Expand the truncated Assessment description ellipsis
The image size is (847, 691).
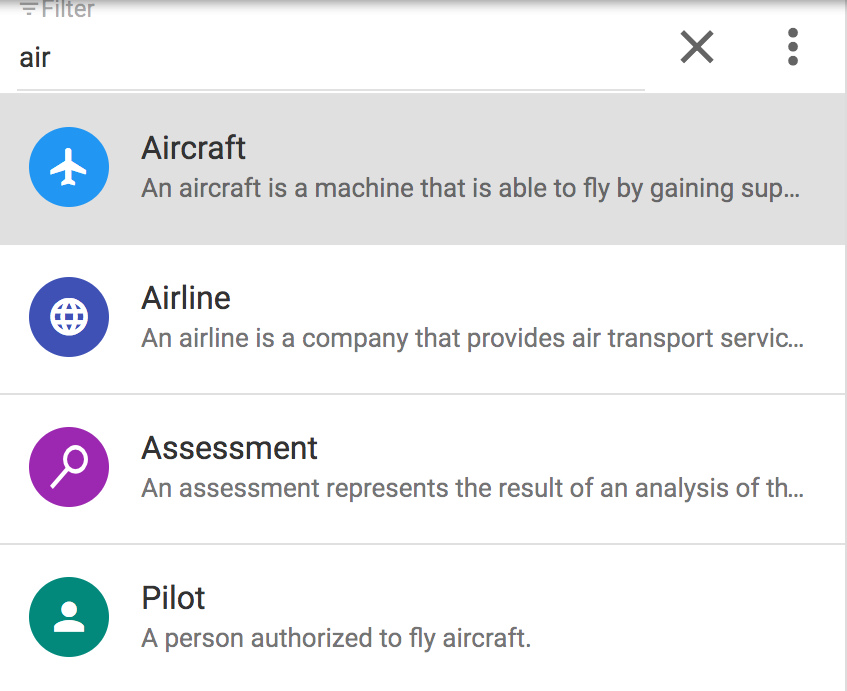(796, 490)
